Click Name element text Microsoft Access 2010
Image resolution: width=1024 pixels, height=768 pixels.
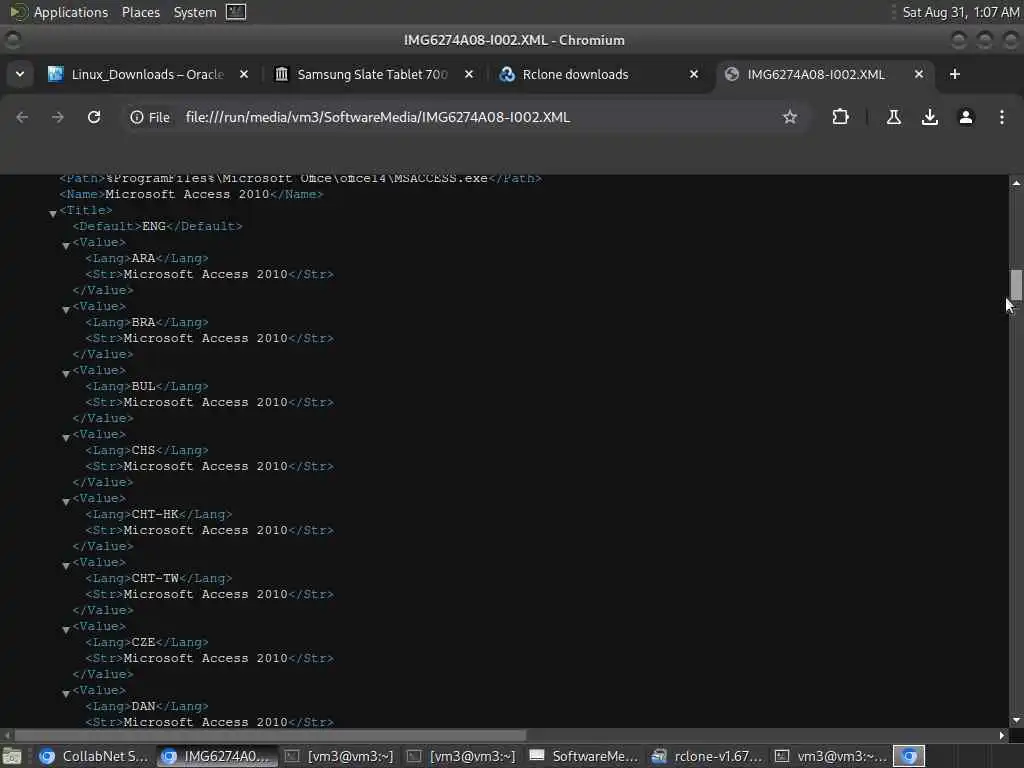(x=187, y=194)
